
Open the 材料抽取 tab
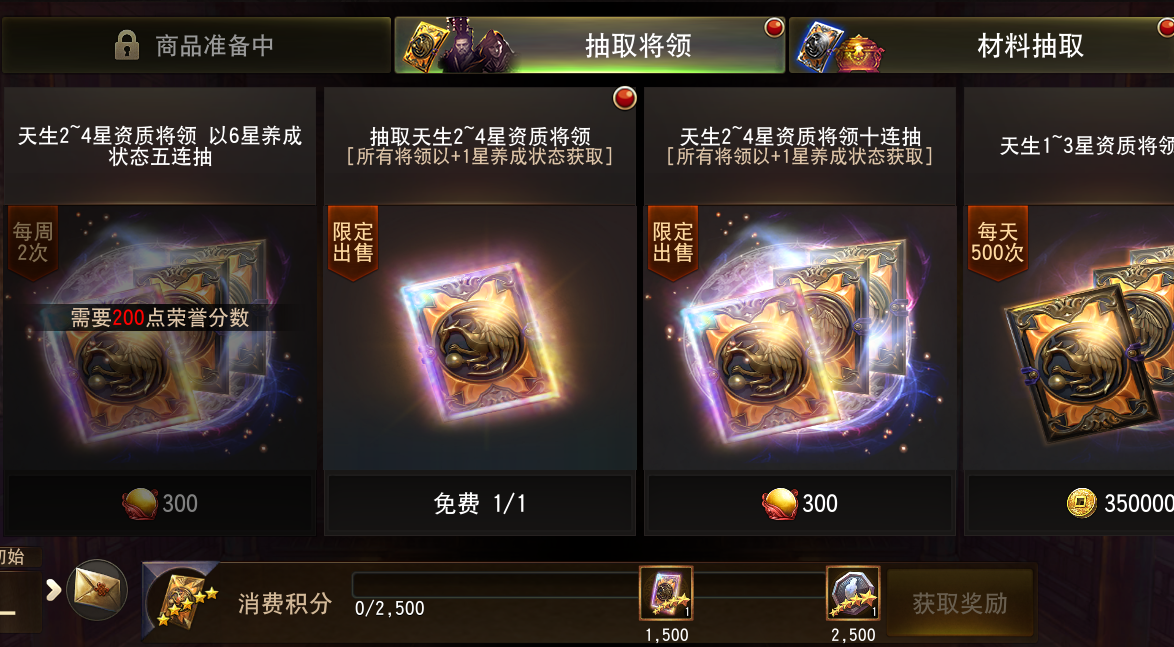[x=982, y=46]
